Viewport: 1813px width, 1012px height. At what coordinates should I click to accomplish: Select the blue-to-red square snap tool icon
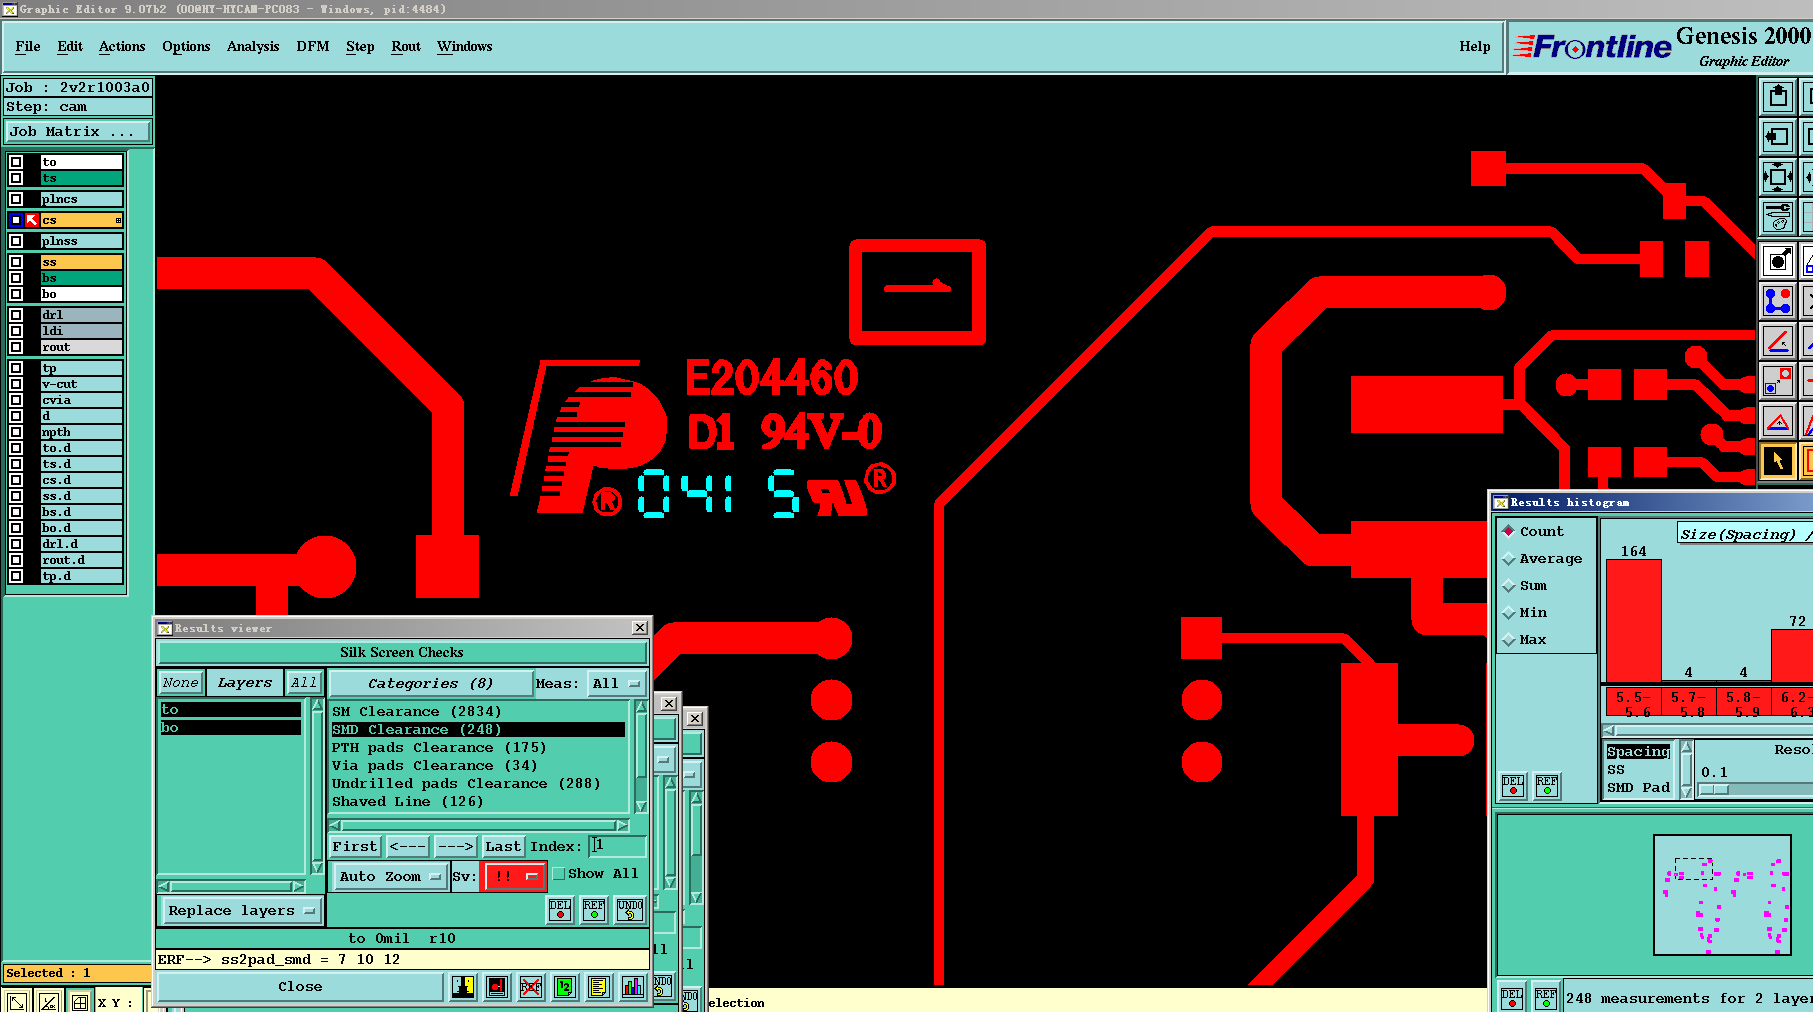1777,381
